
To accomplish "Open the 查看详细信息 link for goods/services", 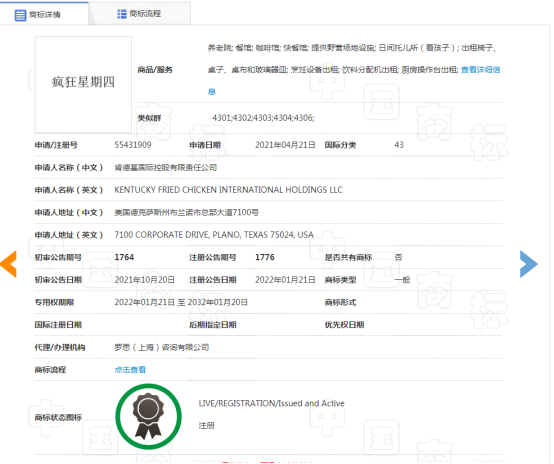I will (x=481, y=70).
